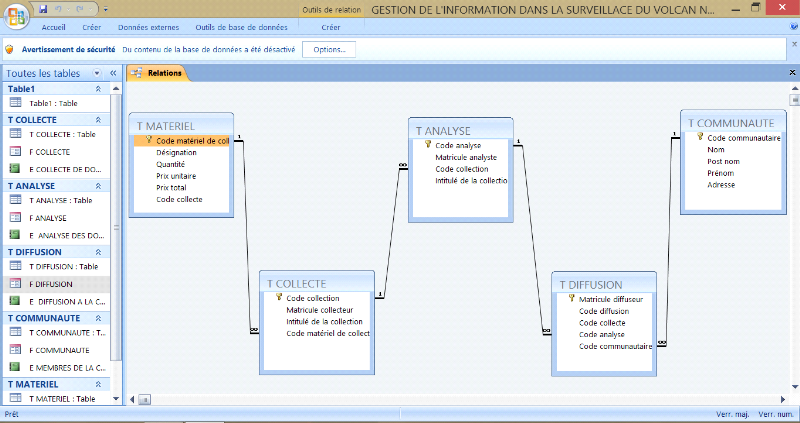Image resolution: width=800 pixels, height=423 pixels.
Task: Collapse the T COLLECTE group
Action: click(x=97, y=120)
